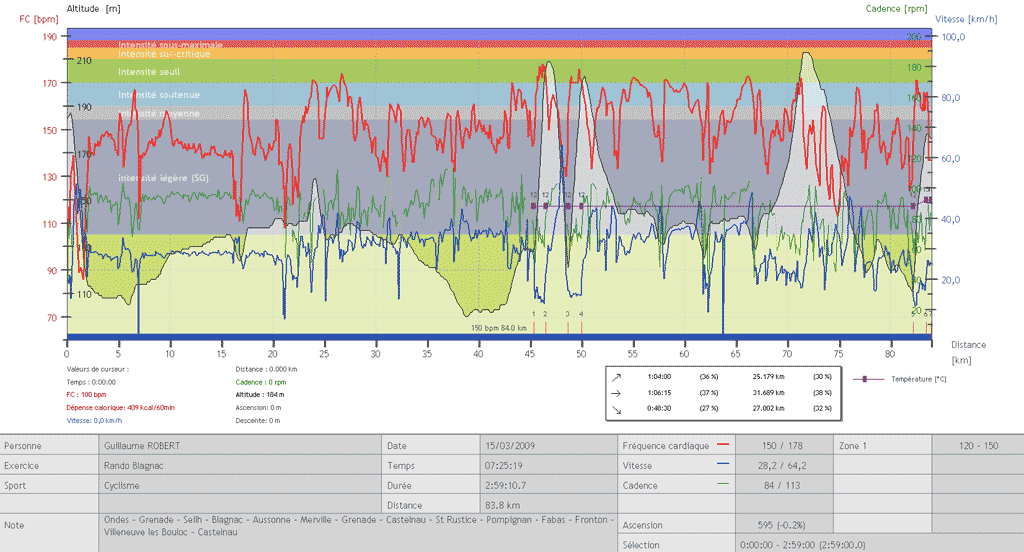
Task: Click the Sport field showing Cyclisme
Action: [x=240, y=485]
